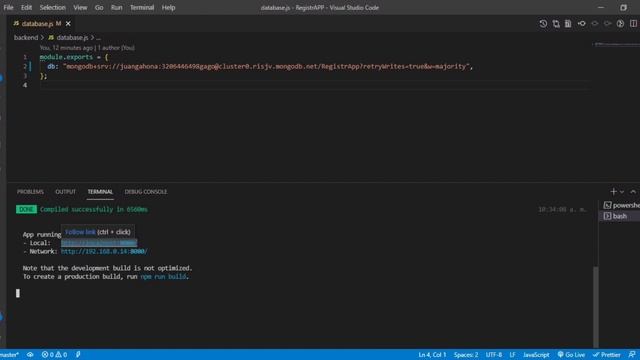Image resolution: width=640 pixels, height=360 pixels.
Task: Click Prettier status in status bar
Action: point(607,355)
